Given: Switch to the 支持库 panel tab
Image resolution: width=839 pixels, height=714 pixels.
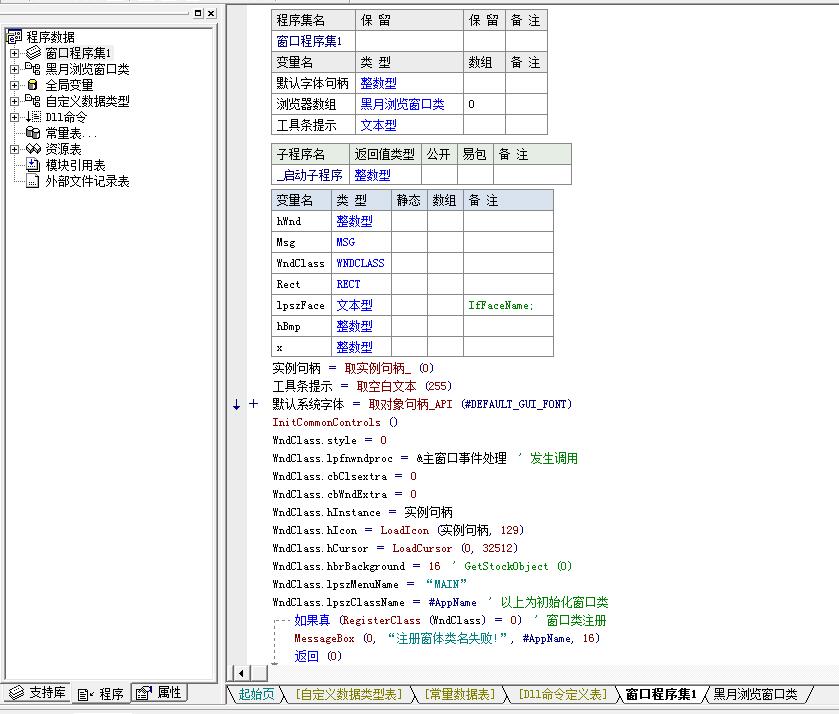Looking at the screenshot, I should pyautogui.click(x=37, y=693).
